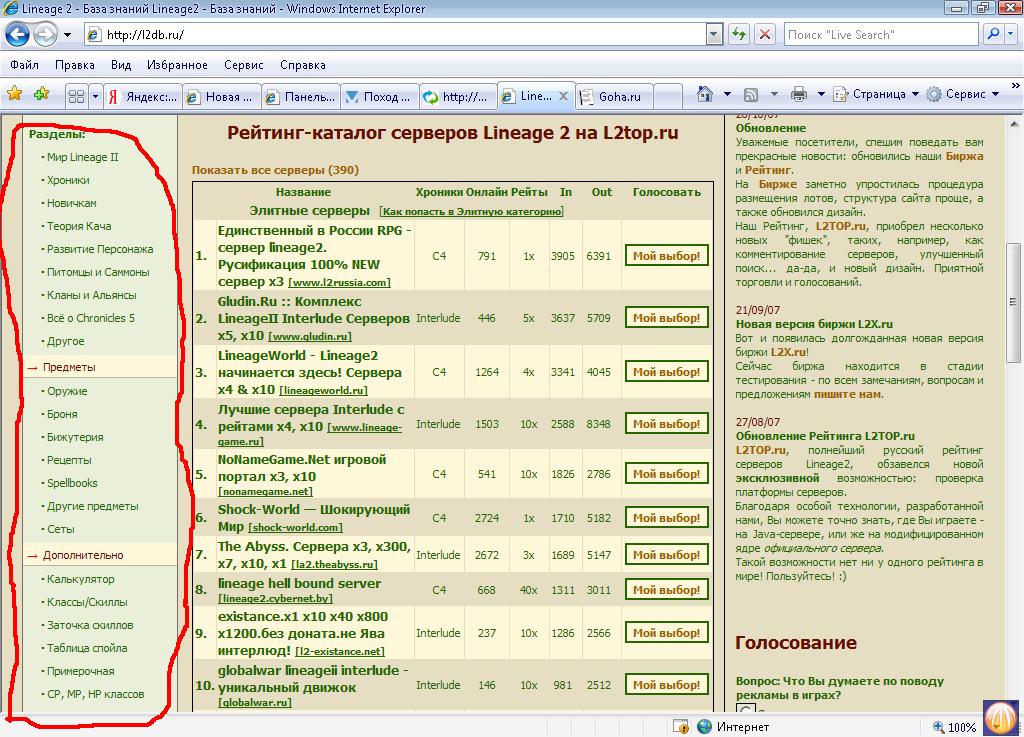This screenshot has width=1024, height=737.
Task: Open the Сервис item in the menu bar
Action: 244,65
